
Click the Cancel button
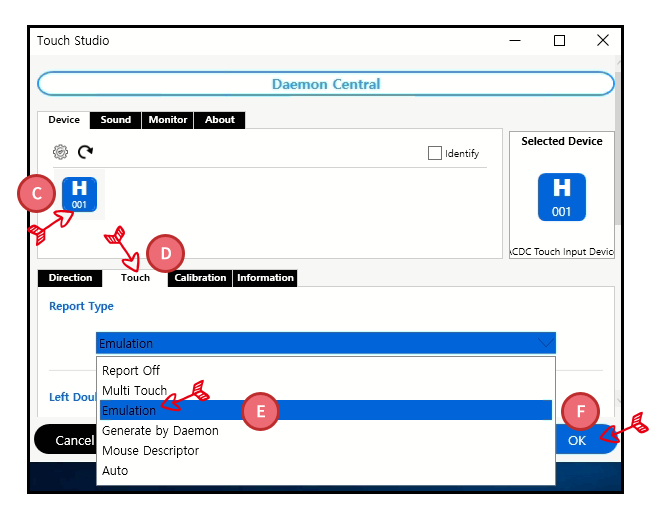66,440
